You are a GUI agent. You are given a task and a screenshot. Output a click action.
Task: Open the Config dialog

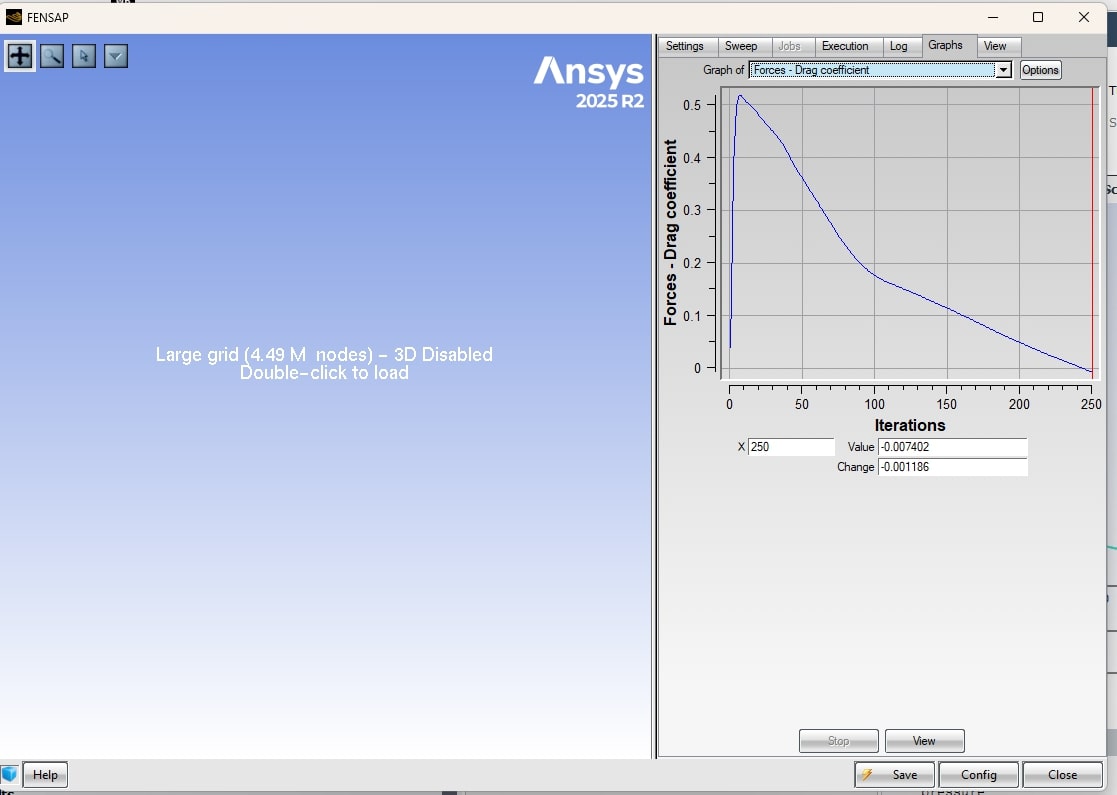[978, 775]
